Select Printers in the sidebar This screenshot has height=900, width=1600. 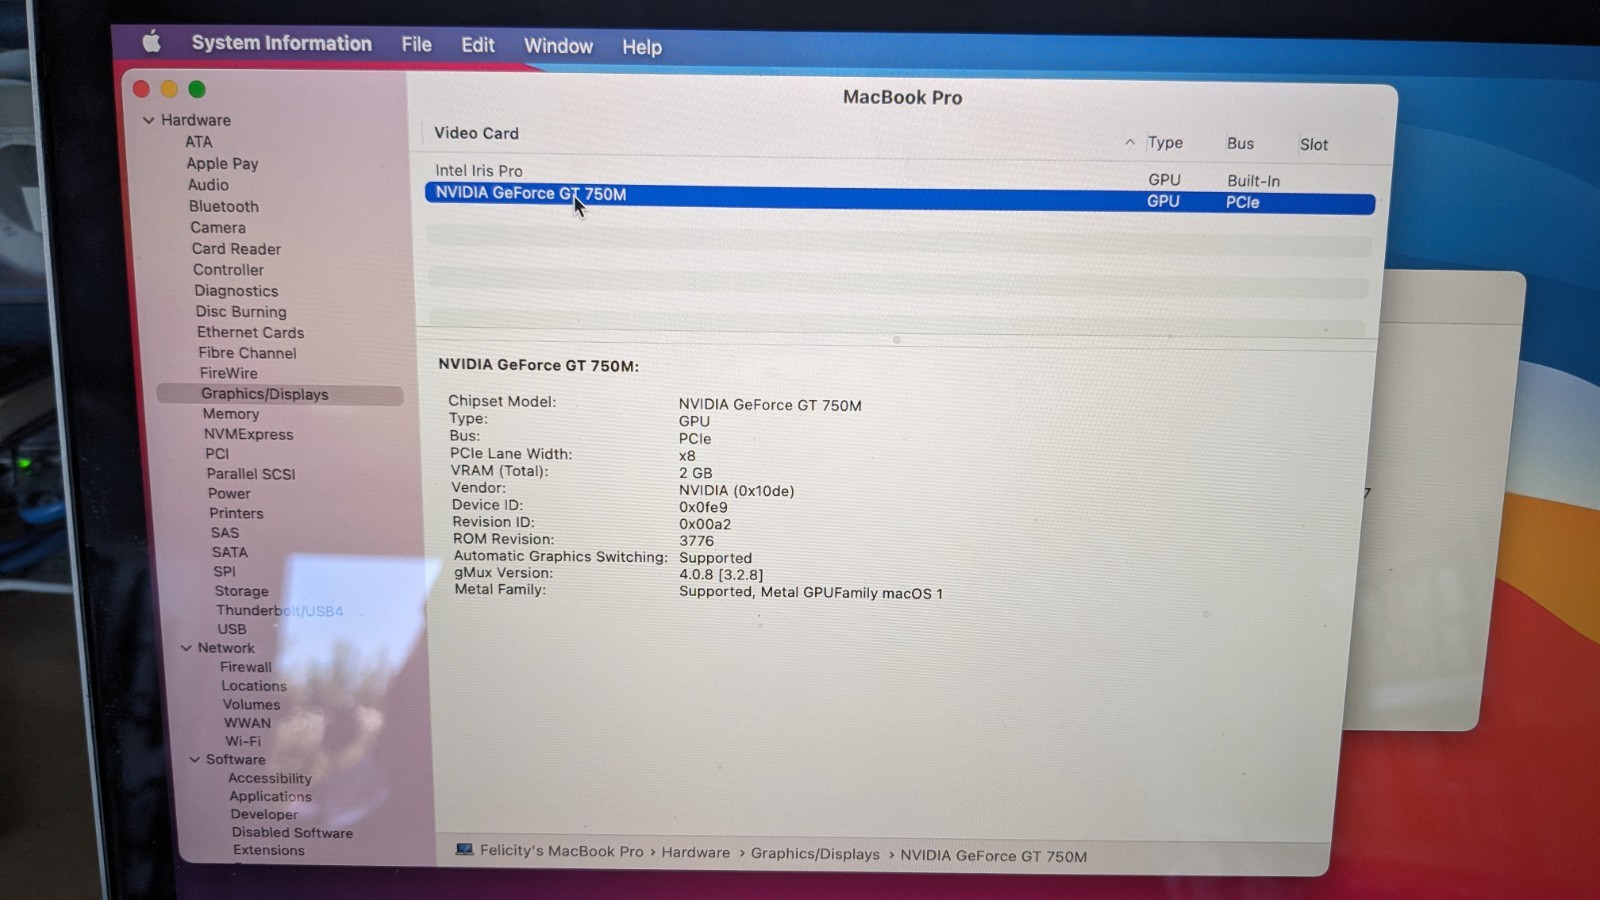[x=236, y=513]
